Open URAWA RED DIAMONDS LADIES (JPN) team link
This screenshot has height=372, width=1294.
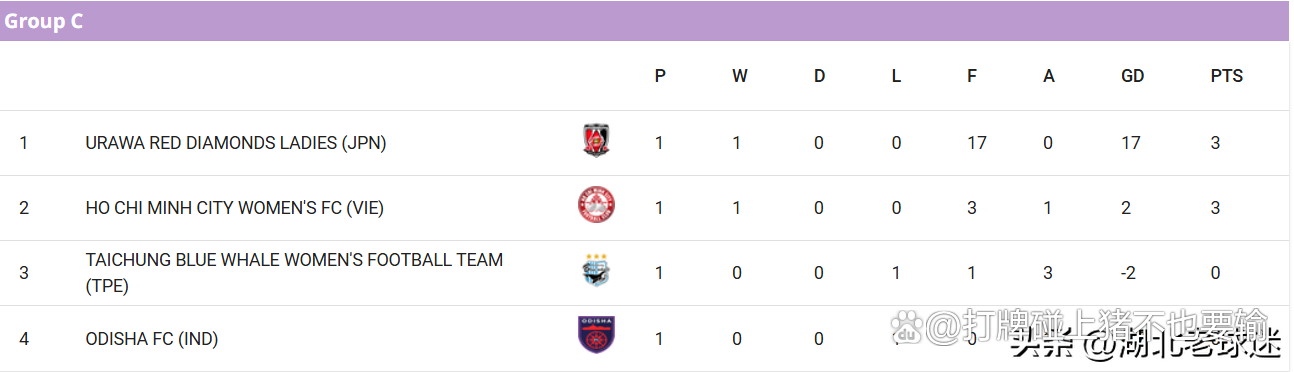pyautogui.click(x=236, y=143)
